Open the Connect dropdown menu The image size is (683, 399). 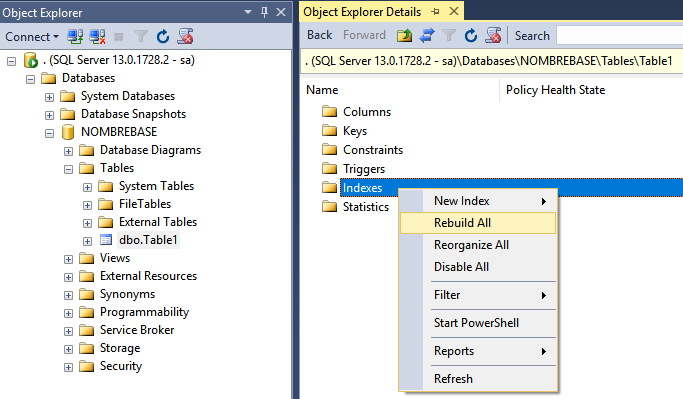click(32, 37)
